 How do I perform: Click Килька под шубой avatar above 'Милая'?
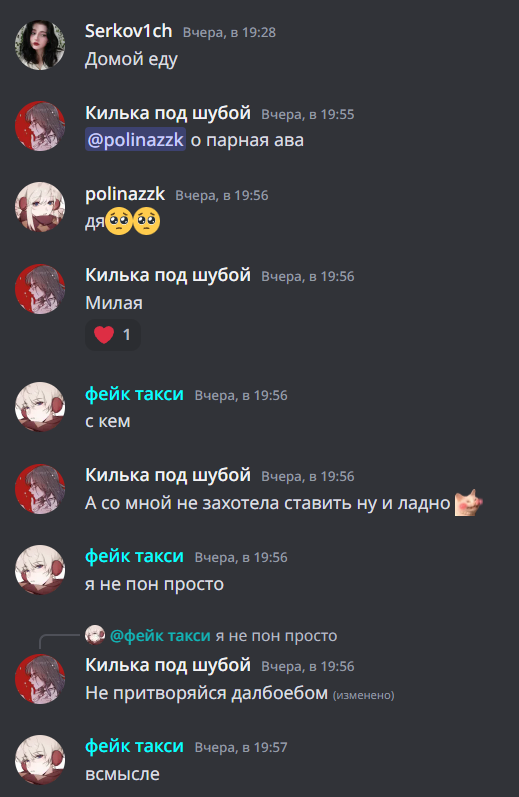40,289
